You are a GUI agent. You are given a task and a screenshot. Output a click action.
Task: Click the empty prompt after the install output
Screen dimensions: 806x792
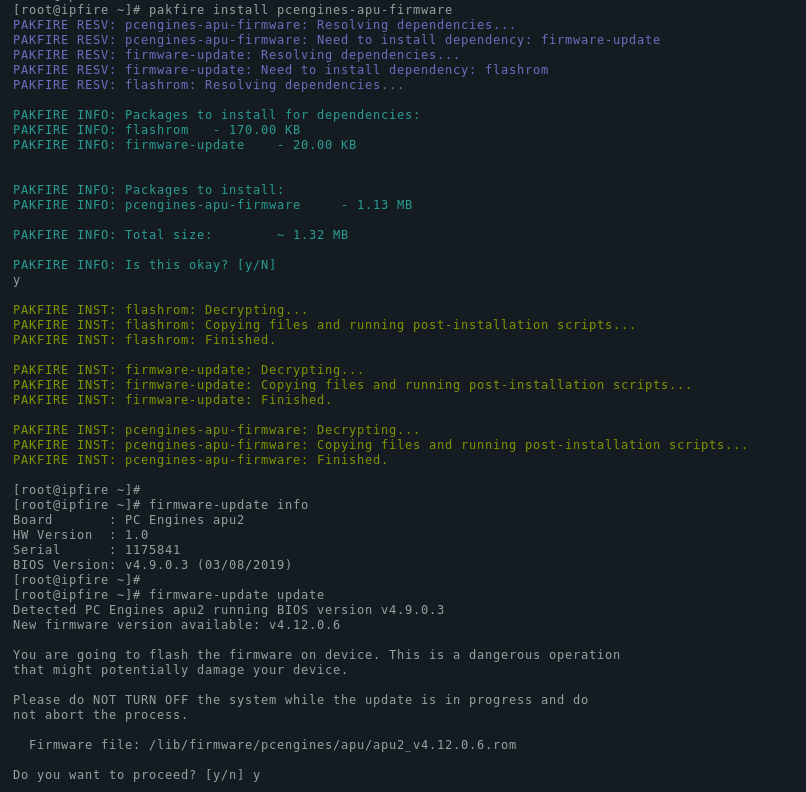(77, 490)
